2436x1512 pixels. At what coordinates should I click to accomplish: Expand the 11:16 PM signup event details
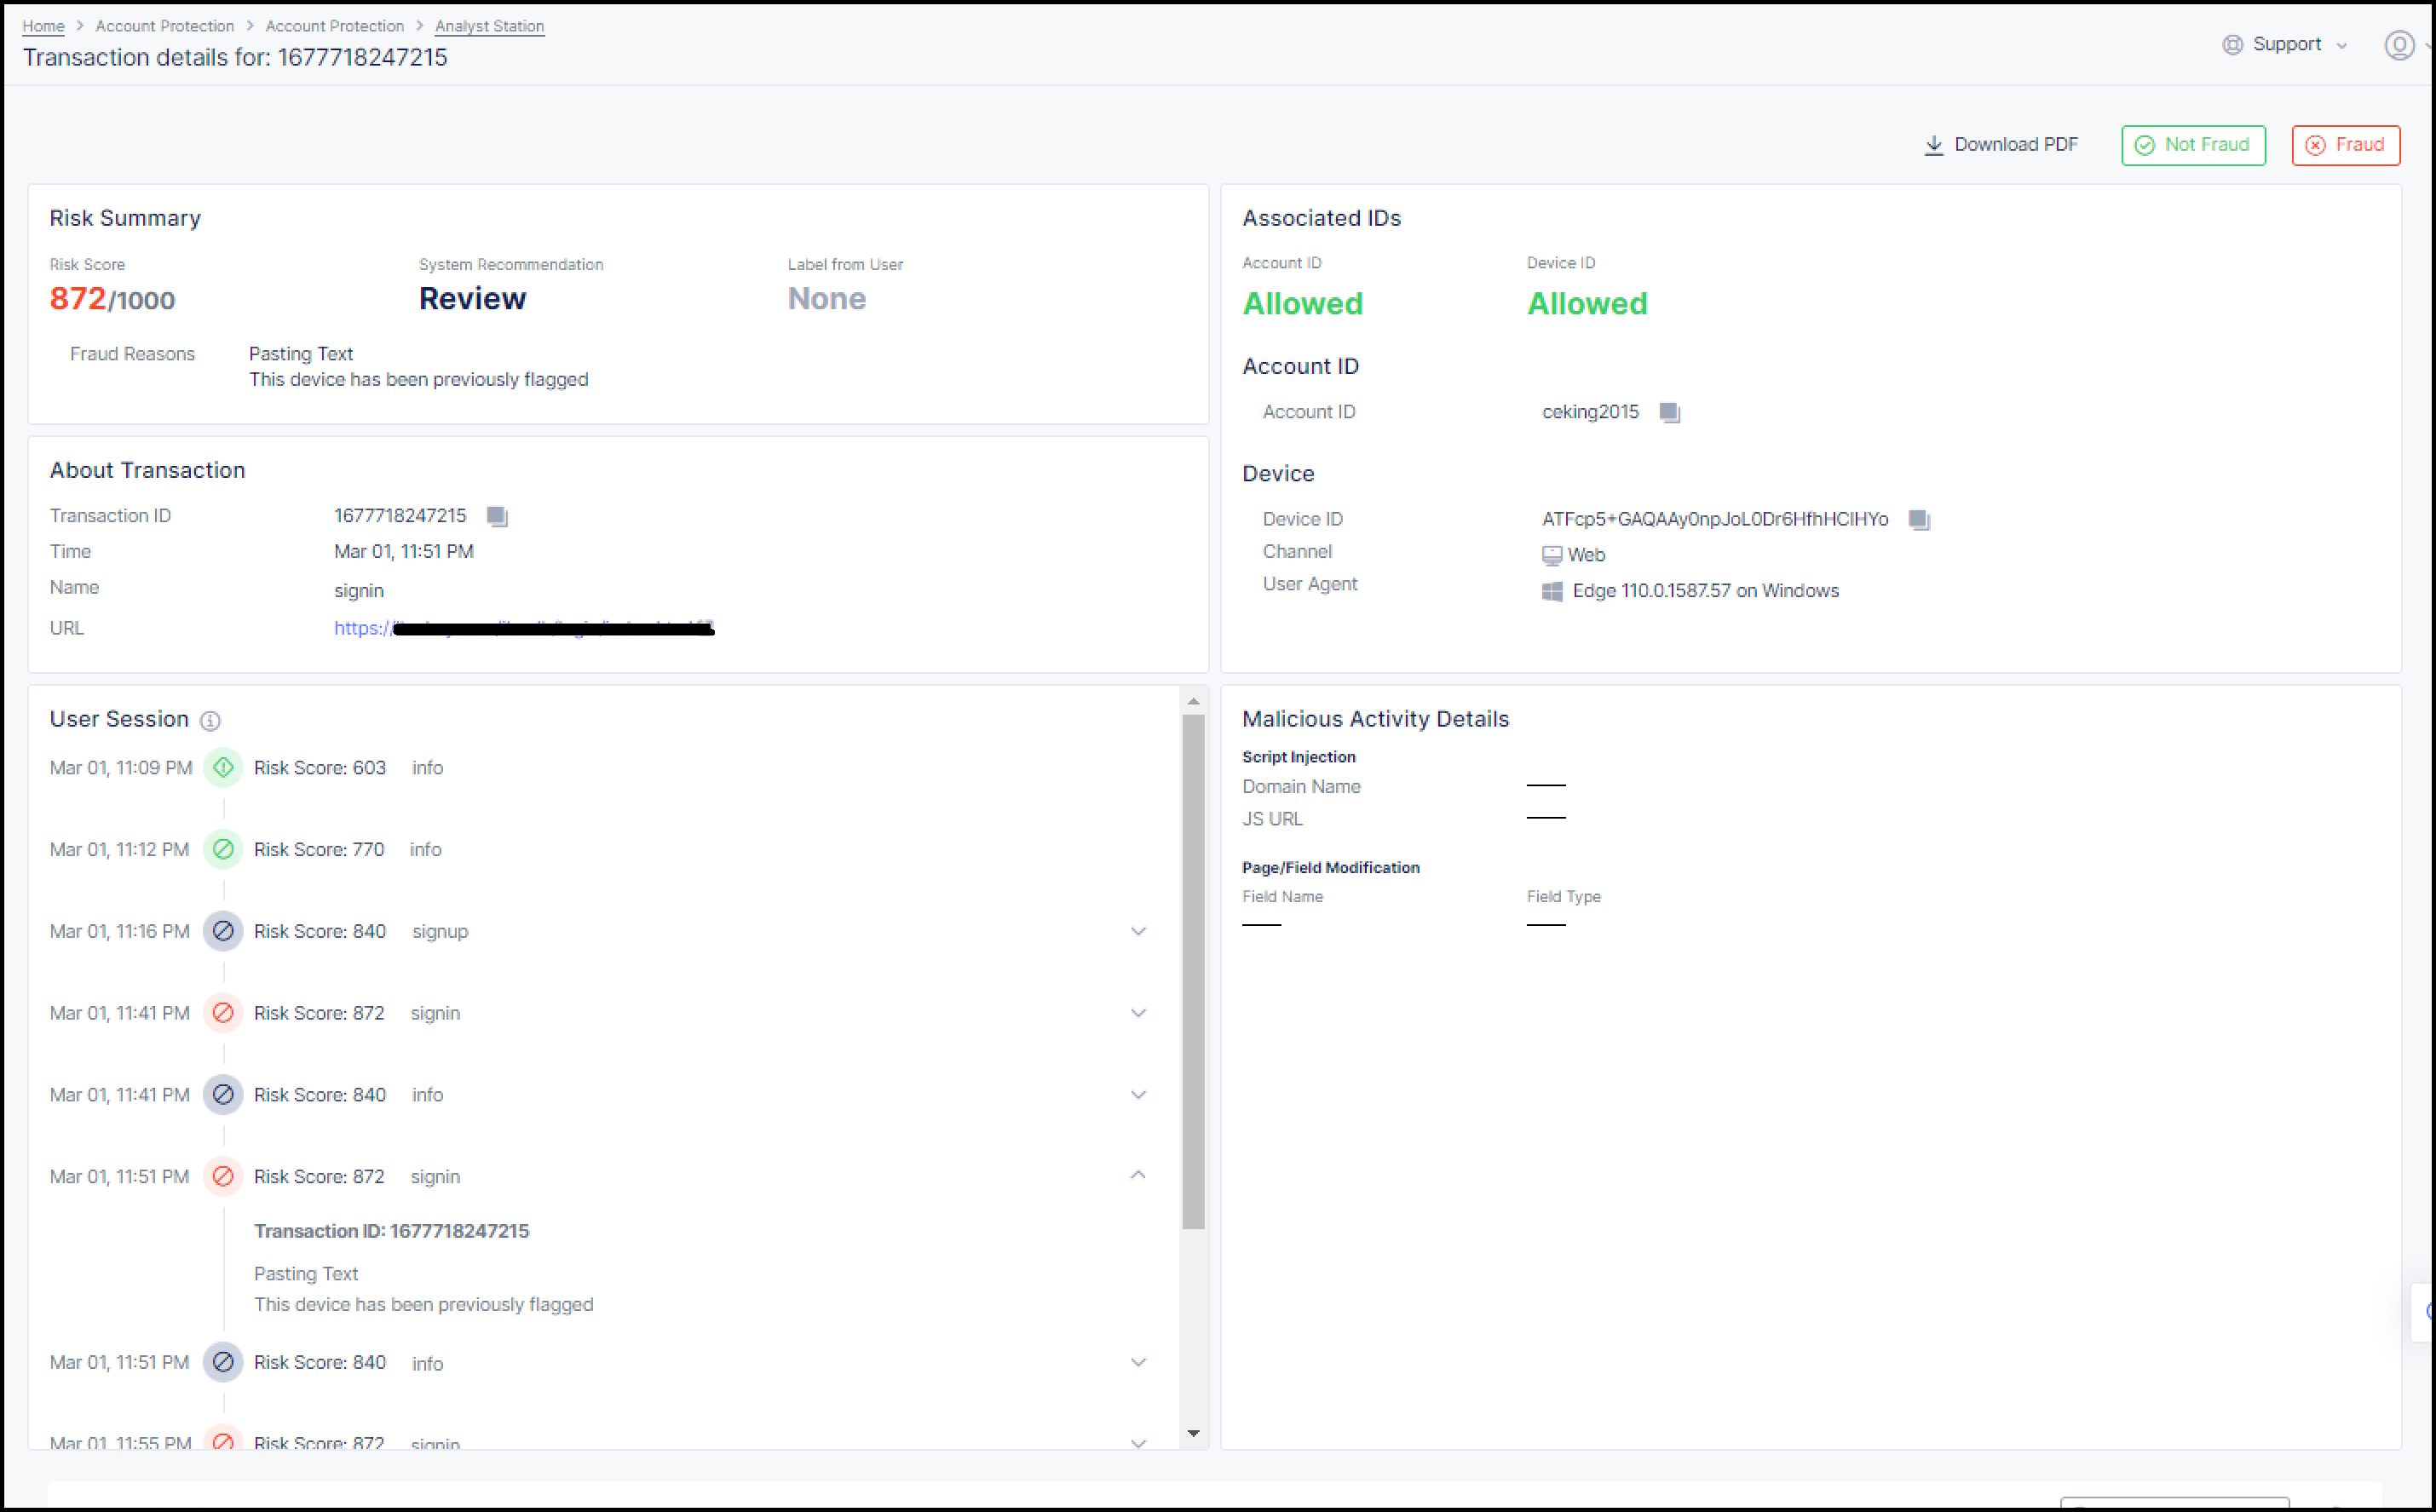1138,931
